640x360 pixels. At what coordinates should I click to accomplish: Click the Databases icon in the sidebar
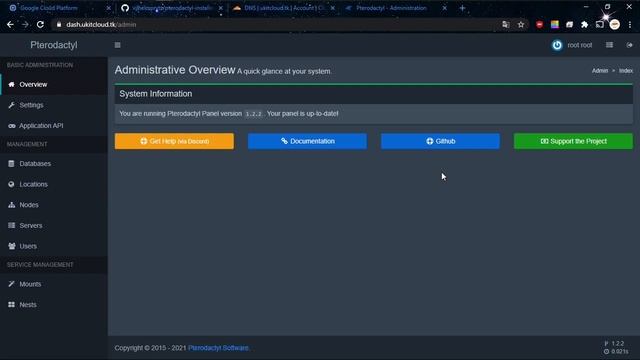11,164
